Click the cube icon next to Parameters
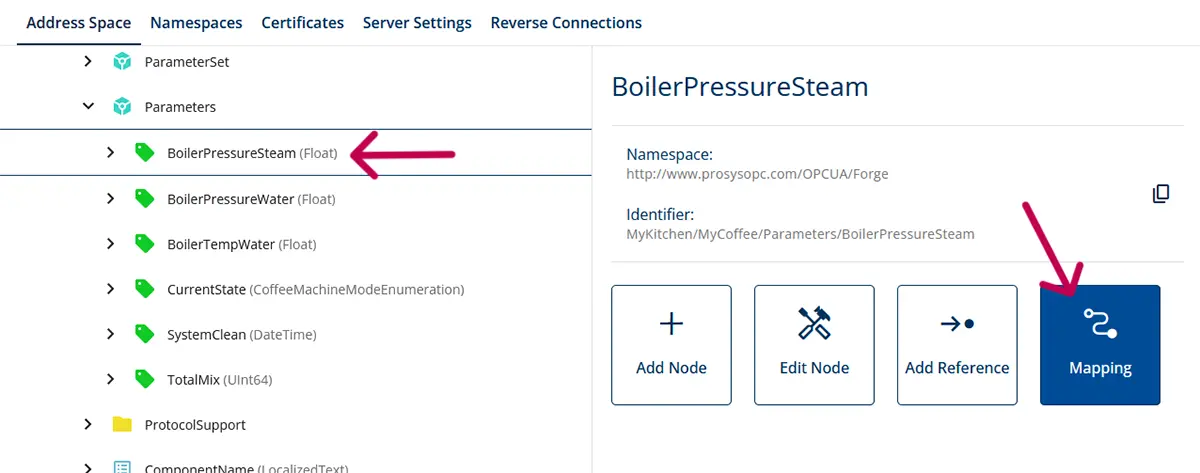The height and width of the screenshot is (473, 1200). click(x=122, y=107)
